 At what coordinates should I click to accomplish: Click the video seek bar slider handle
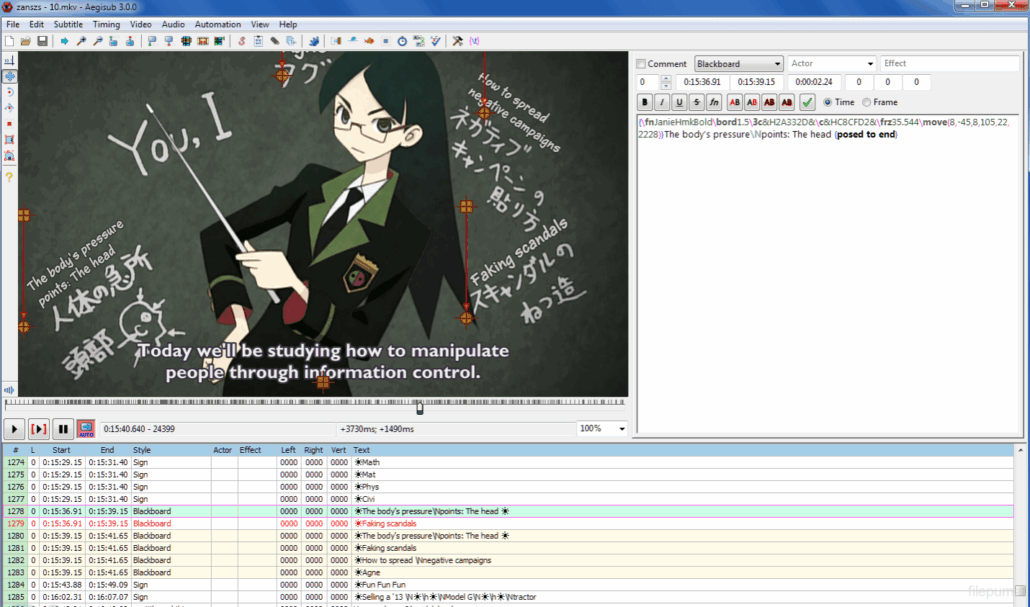420,407
